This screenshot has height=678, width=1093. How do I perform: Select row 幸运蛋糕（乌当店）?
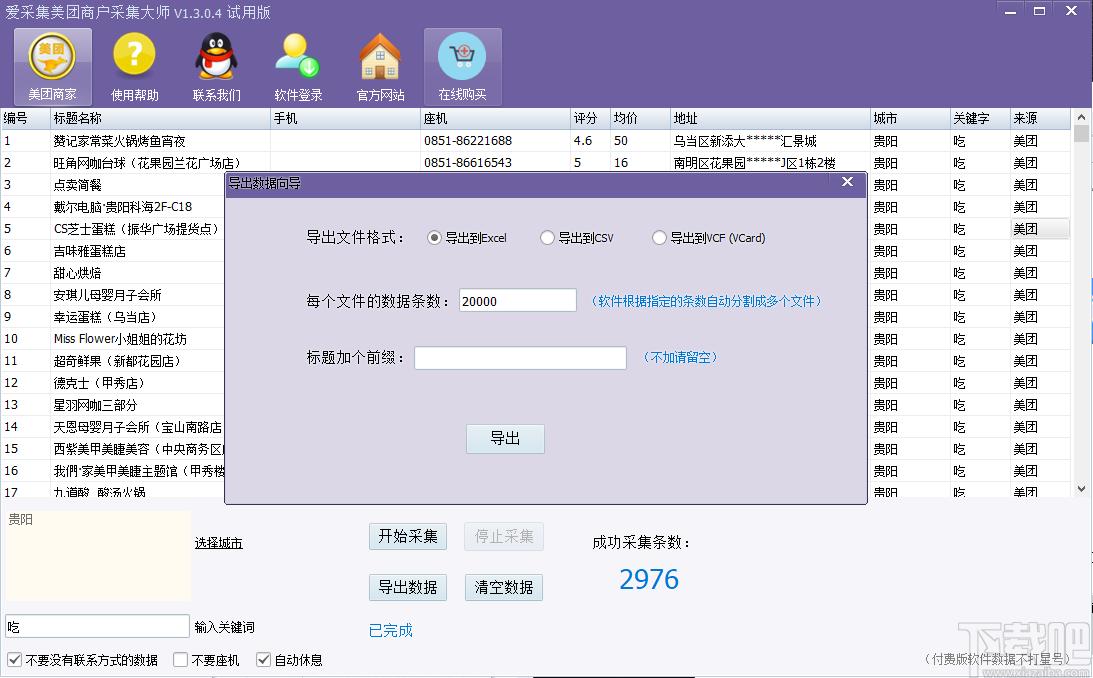point(105,317)
